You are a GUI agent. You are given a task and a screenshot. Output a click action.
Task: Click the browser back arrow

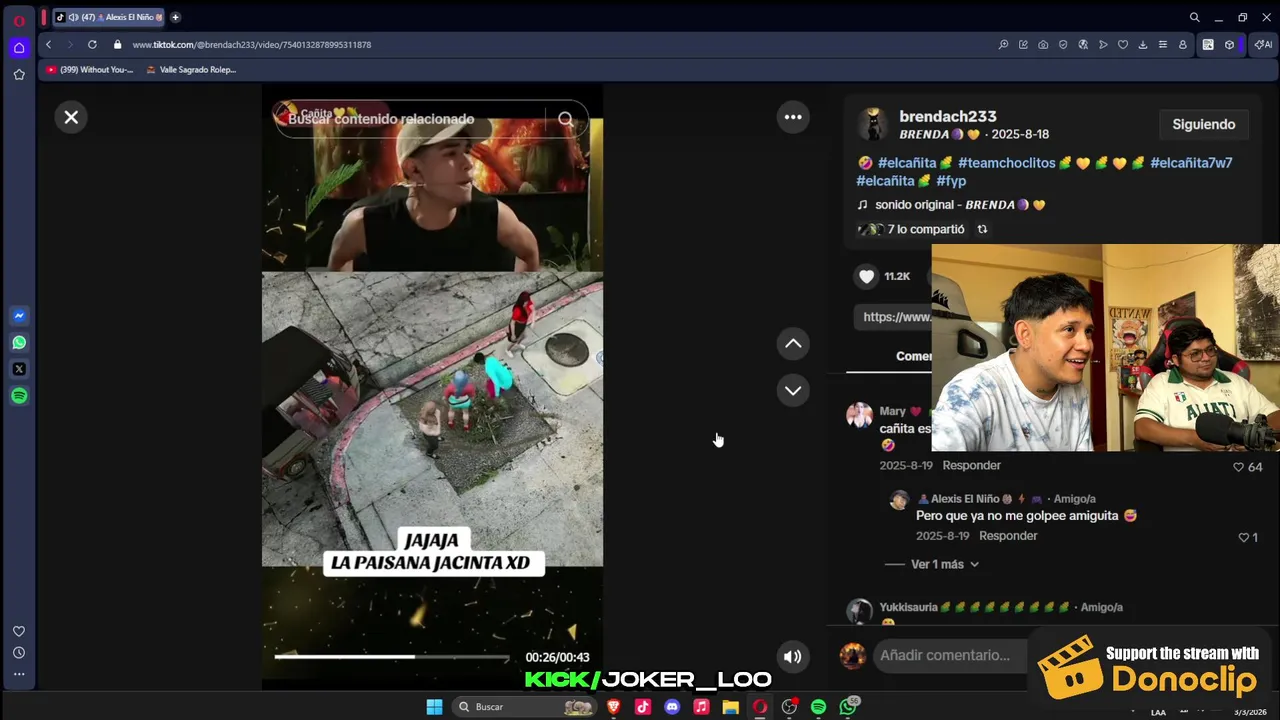(48, 44)
